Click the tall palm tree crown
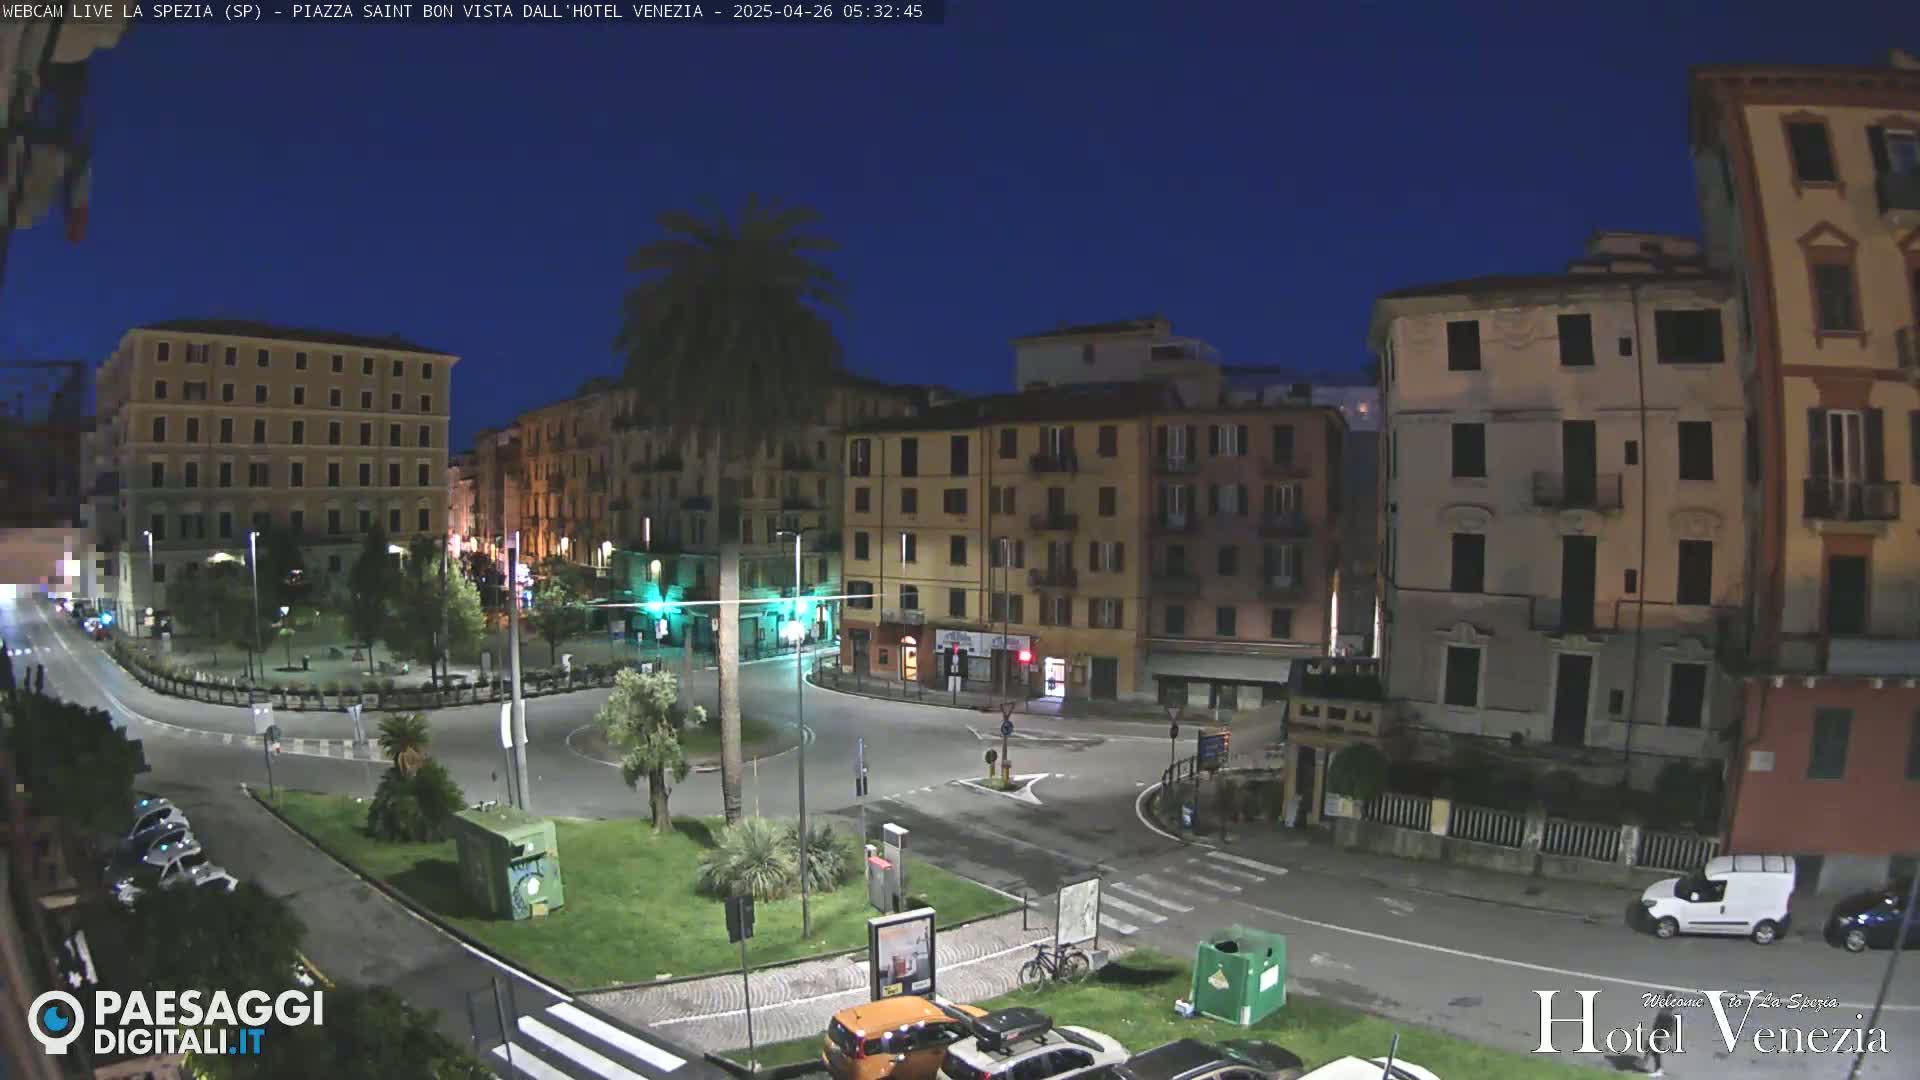 pyautogui.click(x=731, y=300)
